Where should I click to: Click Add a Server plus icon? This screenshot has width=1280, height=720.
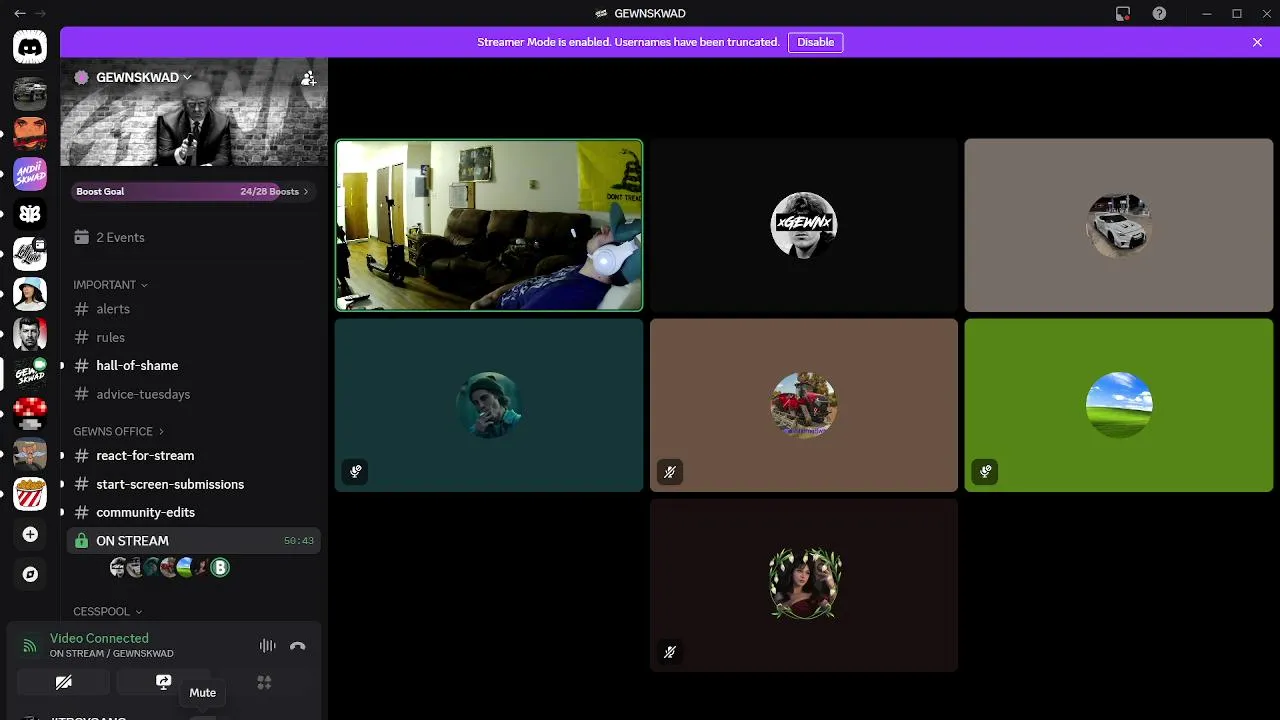pyautogui.click(x=30, y=535)
